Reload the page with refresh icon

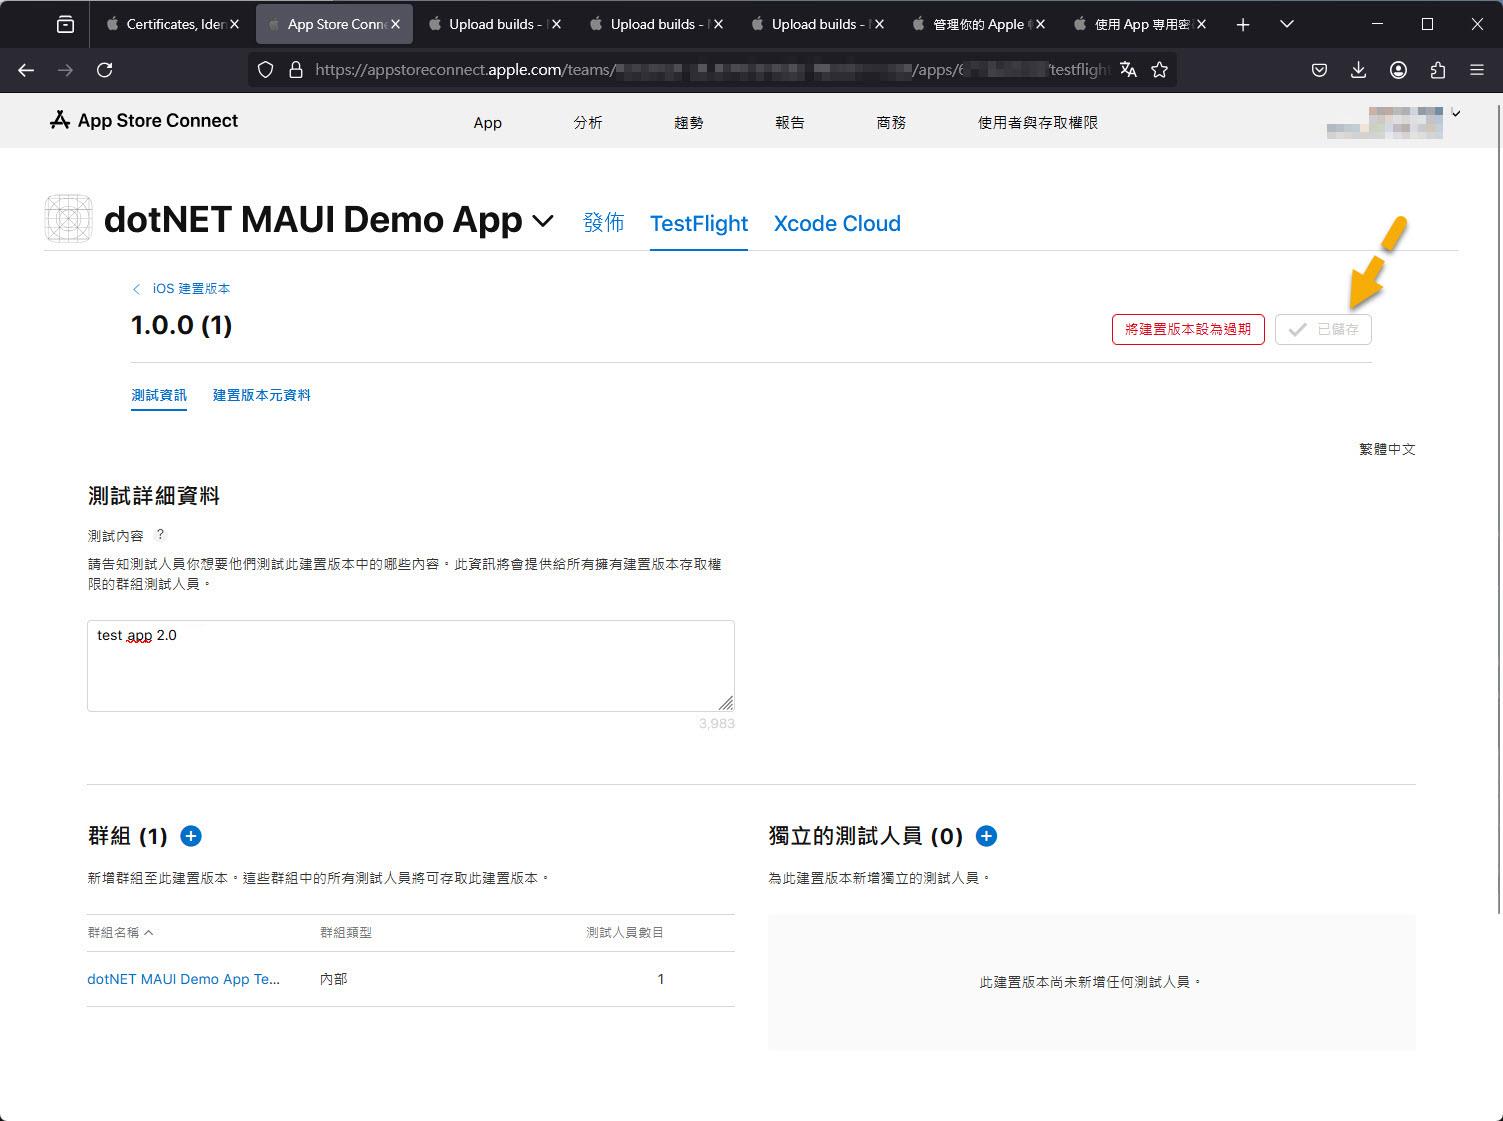[104, 70]
